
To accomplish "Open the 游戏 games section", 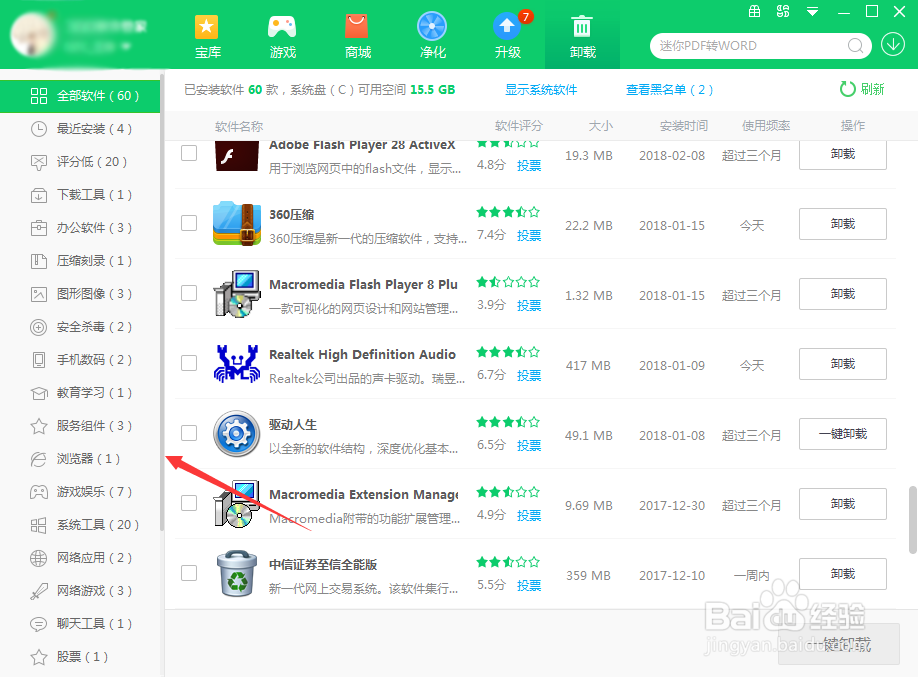I will 281,35.
